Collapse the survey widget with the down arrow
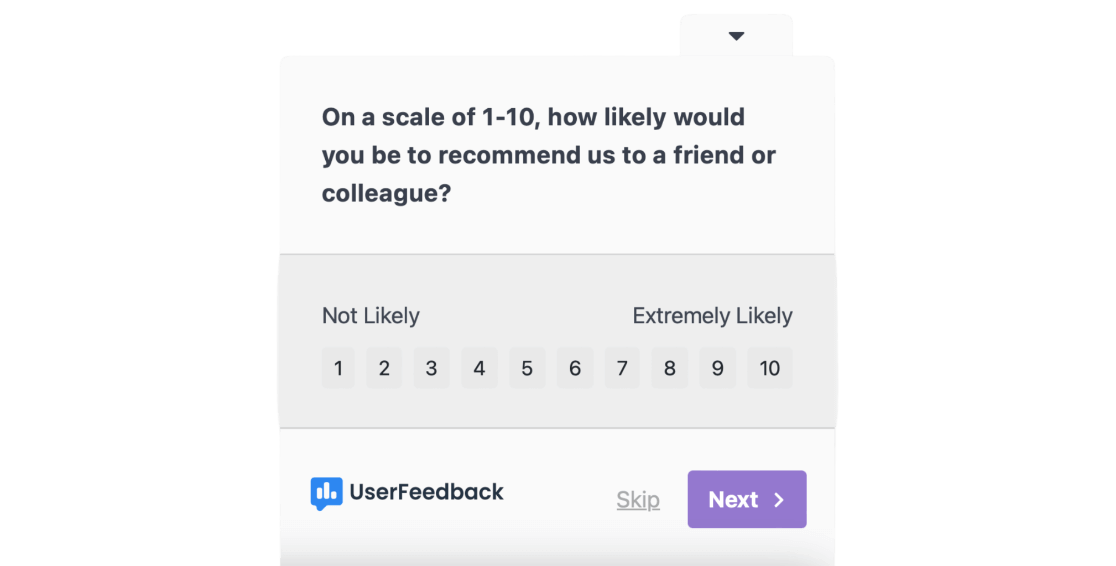 click(737, 36)
